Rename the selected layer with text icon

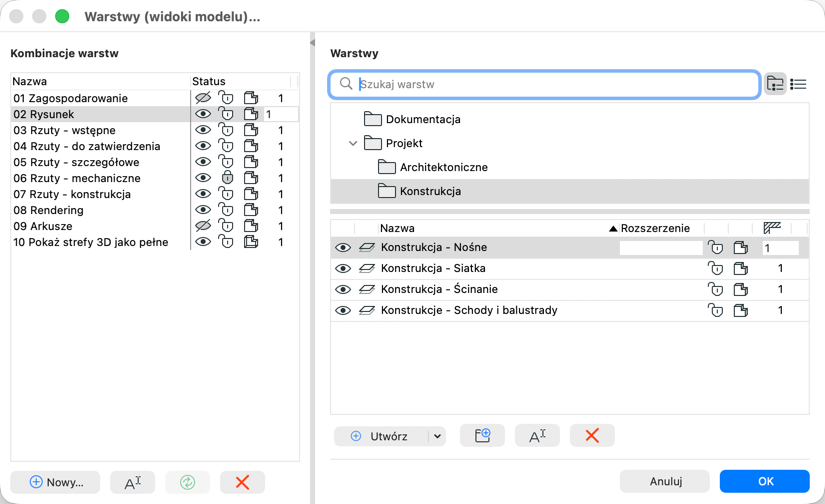[537, 436]
